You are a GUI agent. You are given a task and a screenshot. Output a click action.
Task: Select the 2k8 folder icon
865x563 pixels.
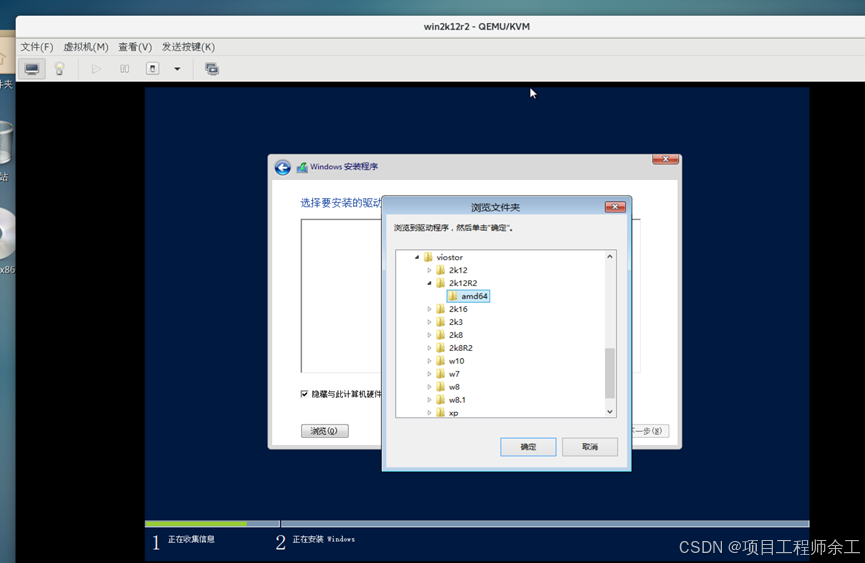[440, 335]
